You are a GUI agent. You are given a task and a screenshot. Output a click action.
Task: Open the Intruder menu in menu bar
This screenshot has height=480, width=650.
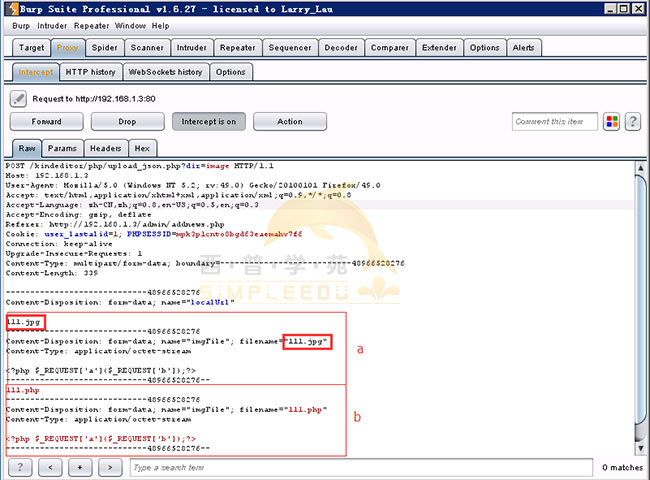point(52,26)
